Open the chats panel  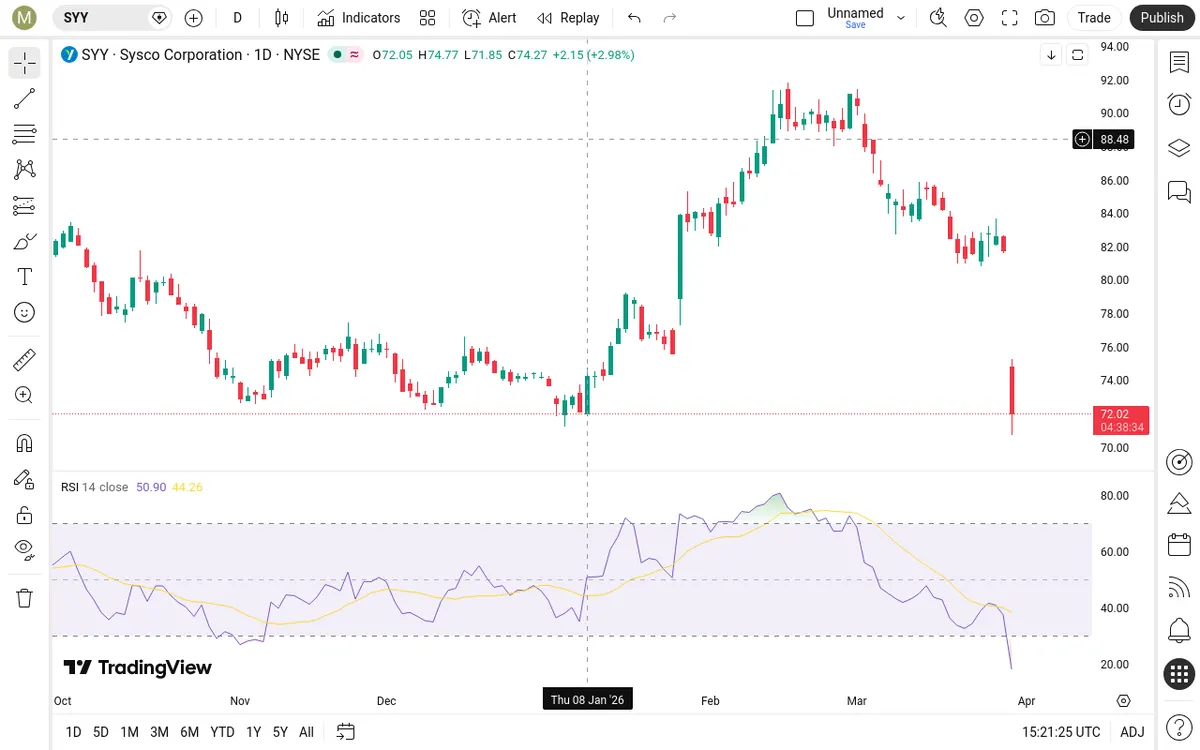[x=1179, y=191]
